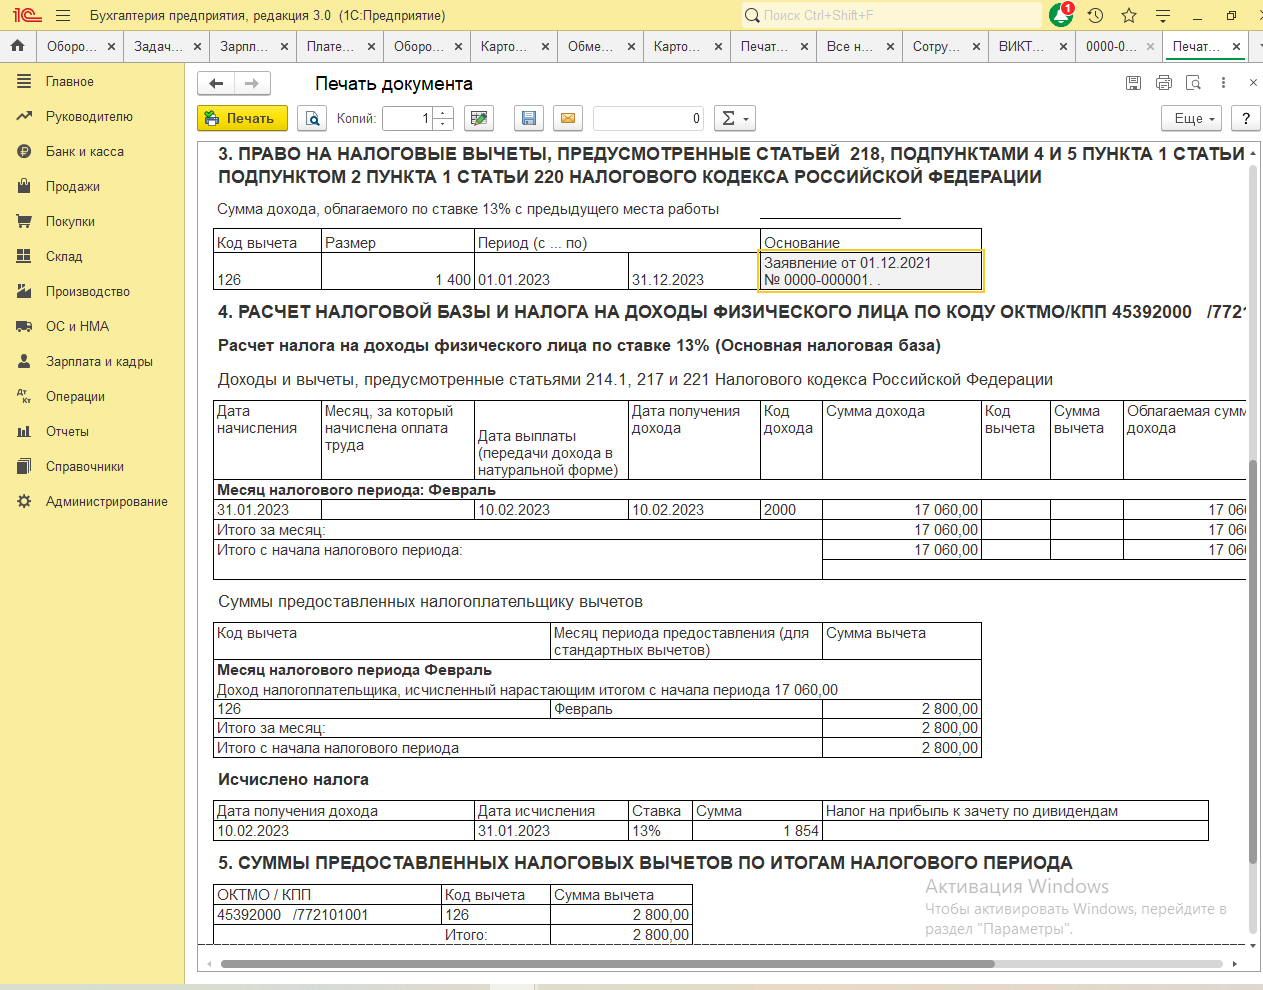Go back with the left arrow
1263x990 pixels.
click(x=216, y=84)
